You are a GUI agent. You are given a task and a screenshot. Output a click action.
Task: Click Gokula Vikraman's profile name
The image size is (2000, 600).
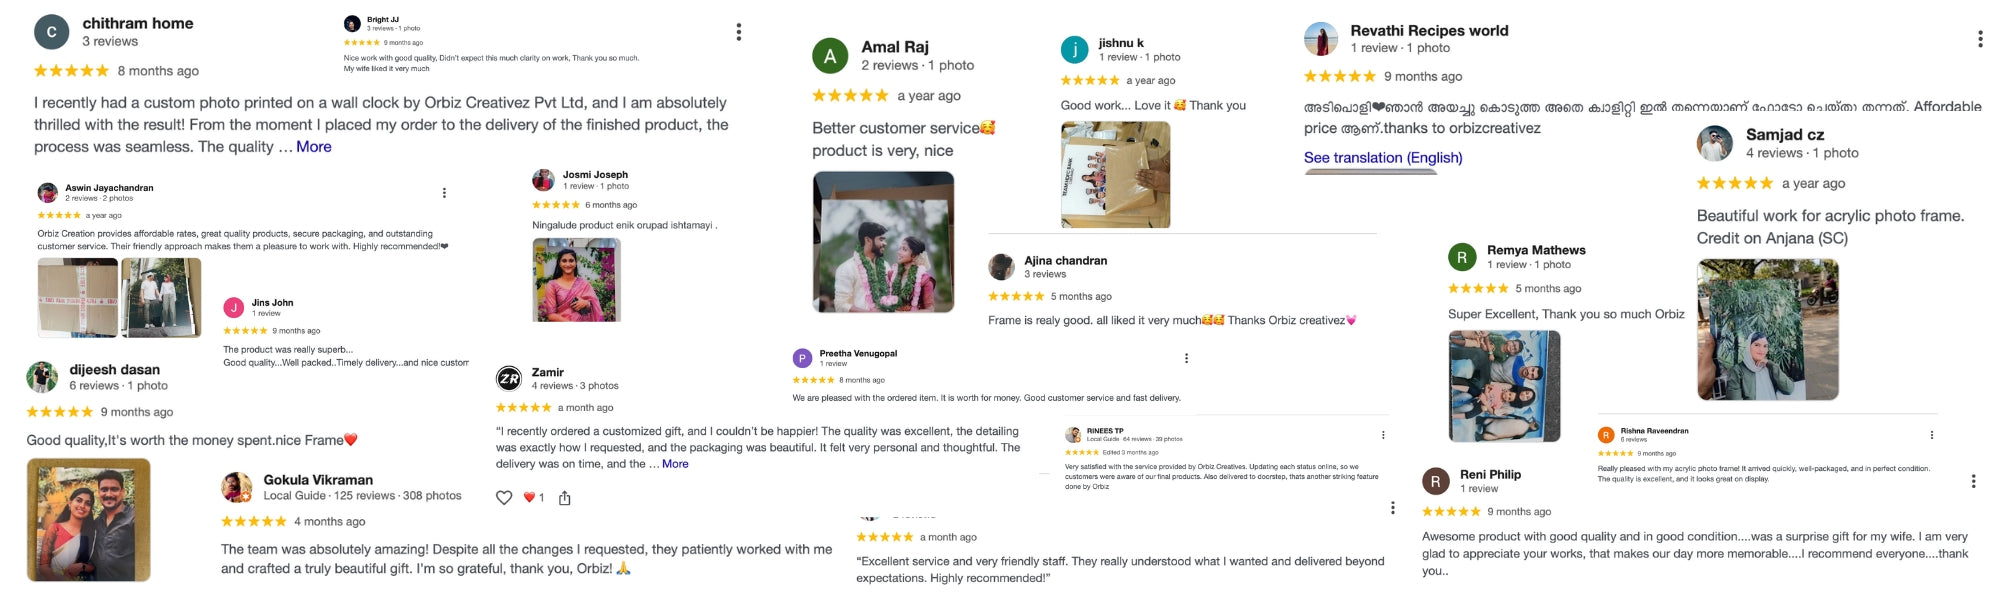(318, 480)
